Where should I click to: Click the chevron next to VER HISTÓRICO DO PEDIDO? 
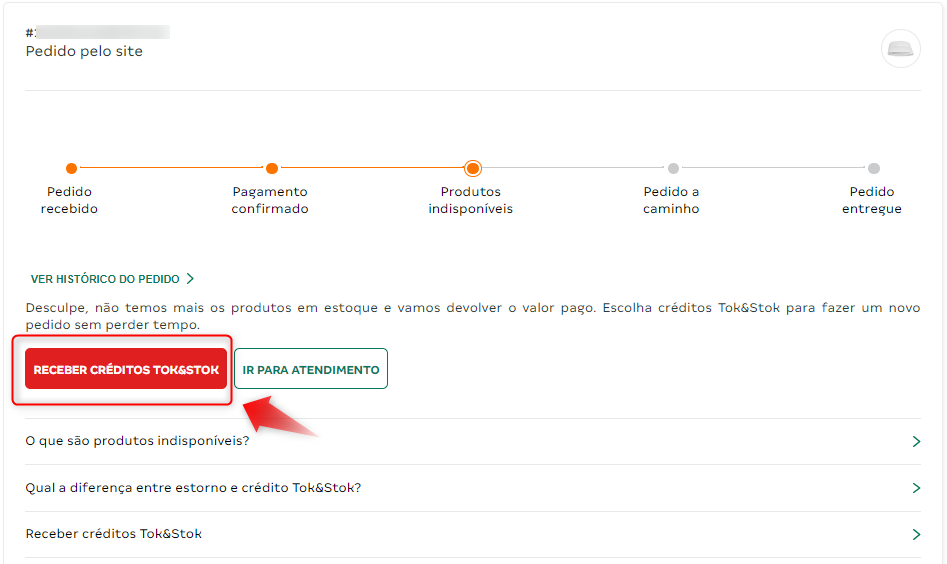(x=190, y=278)
